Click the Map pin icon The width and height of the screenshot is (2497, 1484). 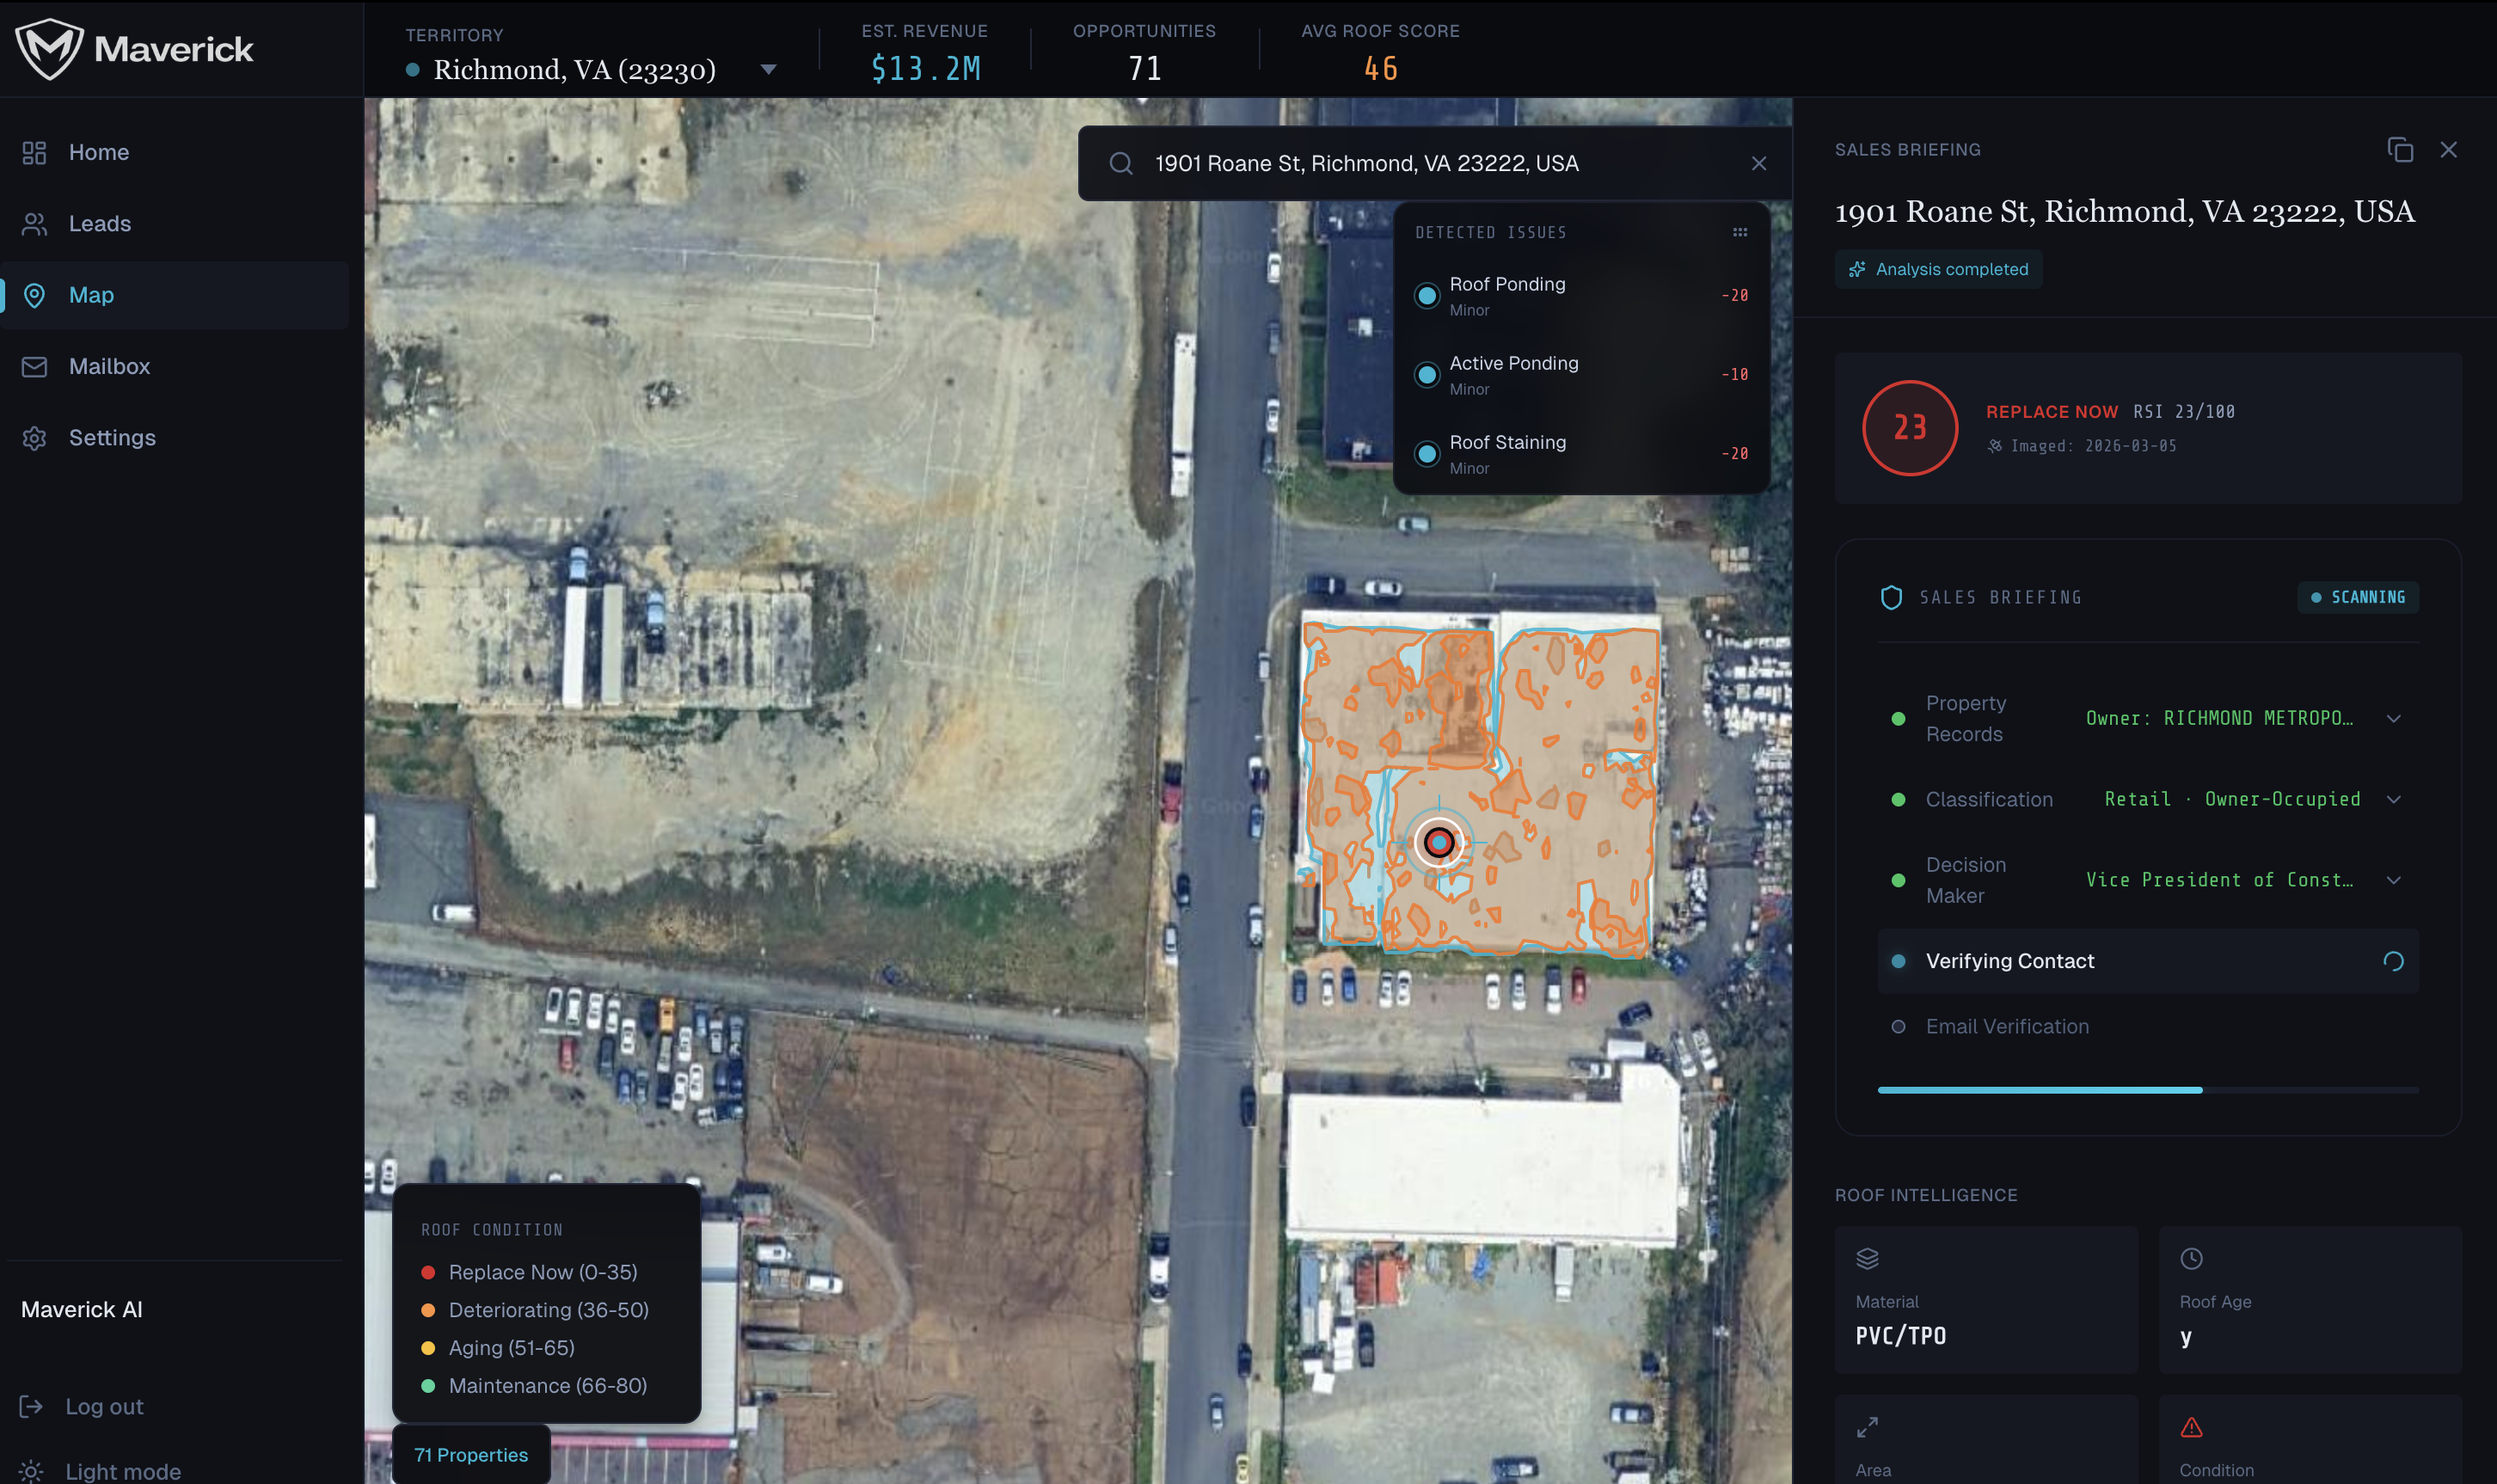pos(34,295)
